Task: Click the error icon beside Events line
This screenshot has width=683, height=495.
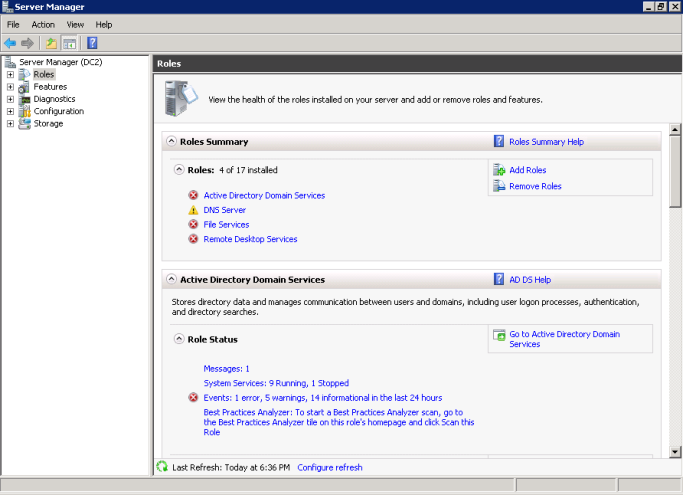Action: click(x=193, y=397)
